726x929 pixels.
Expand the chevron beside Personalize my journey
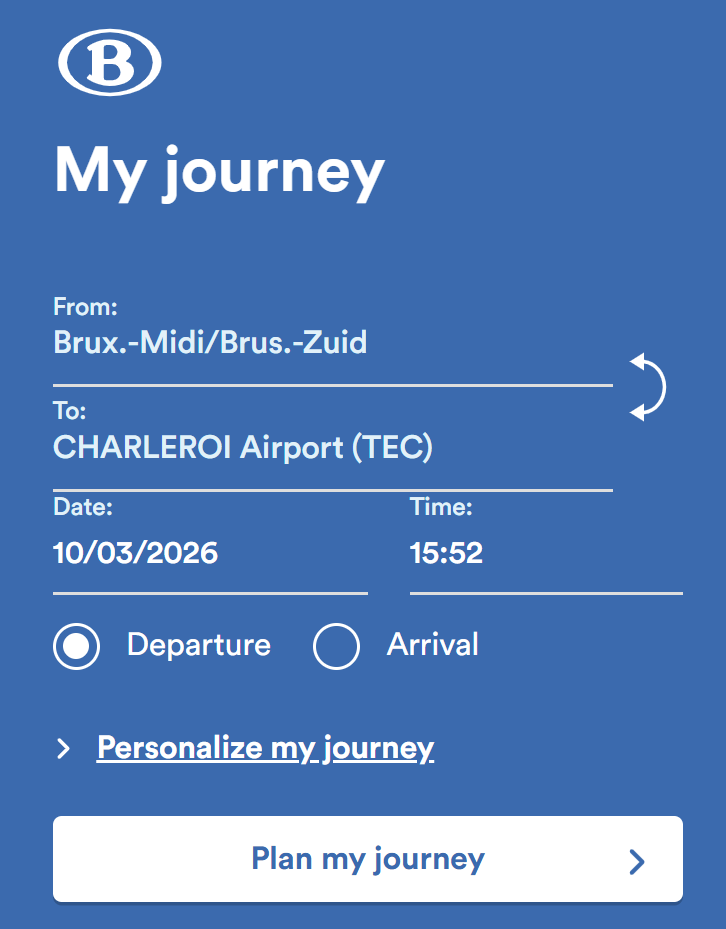[64, 748]
